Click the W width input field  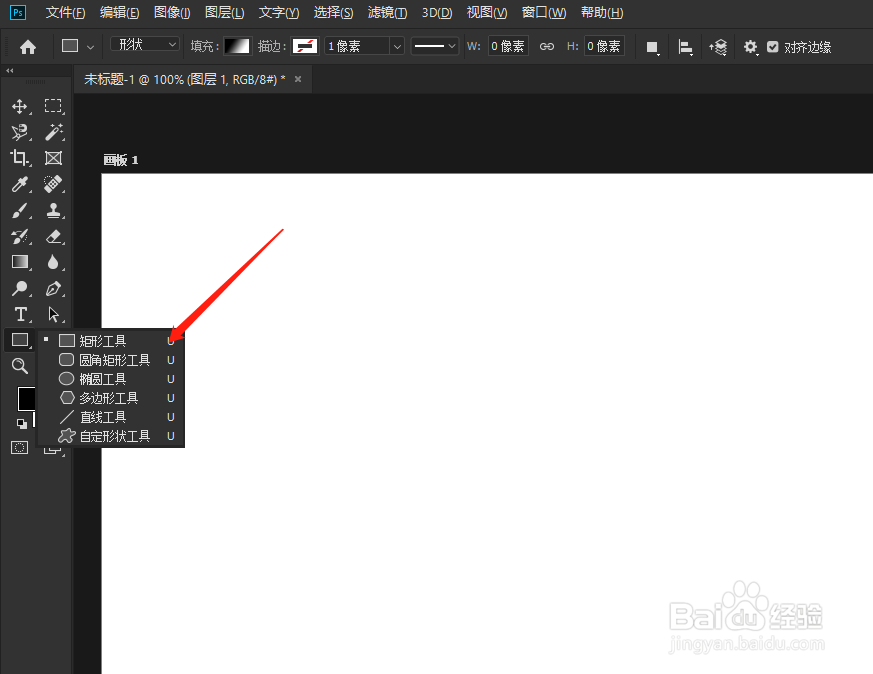tap(508, 46)
